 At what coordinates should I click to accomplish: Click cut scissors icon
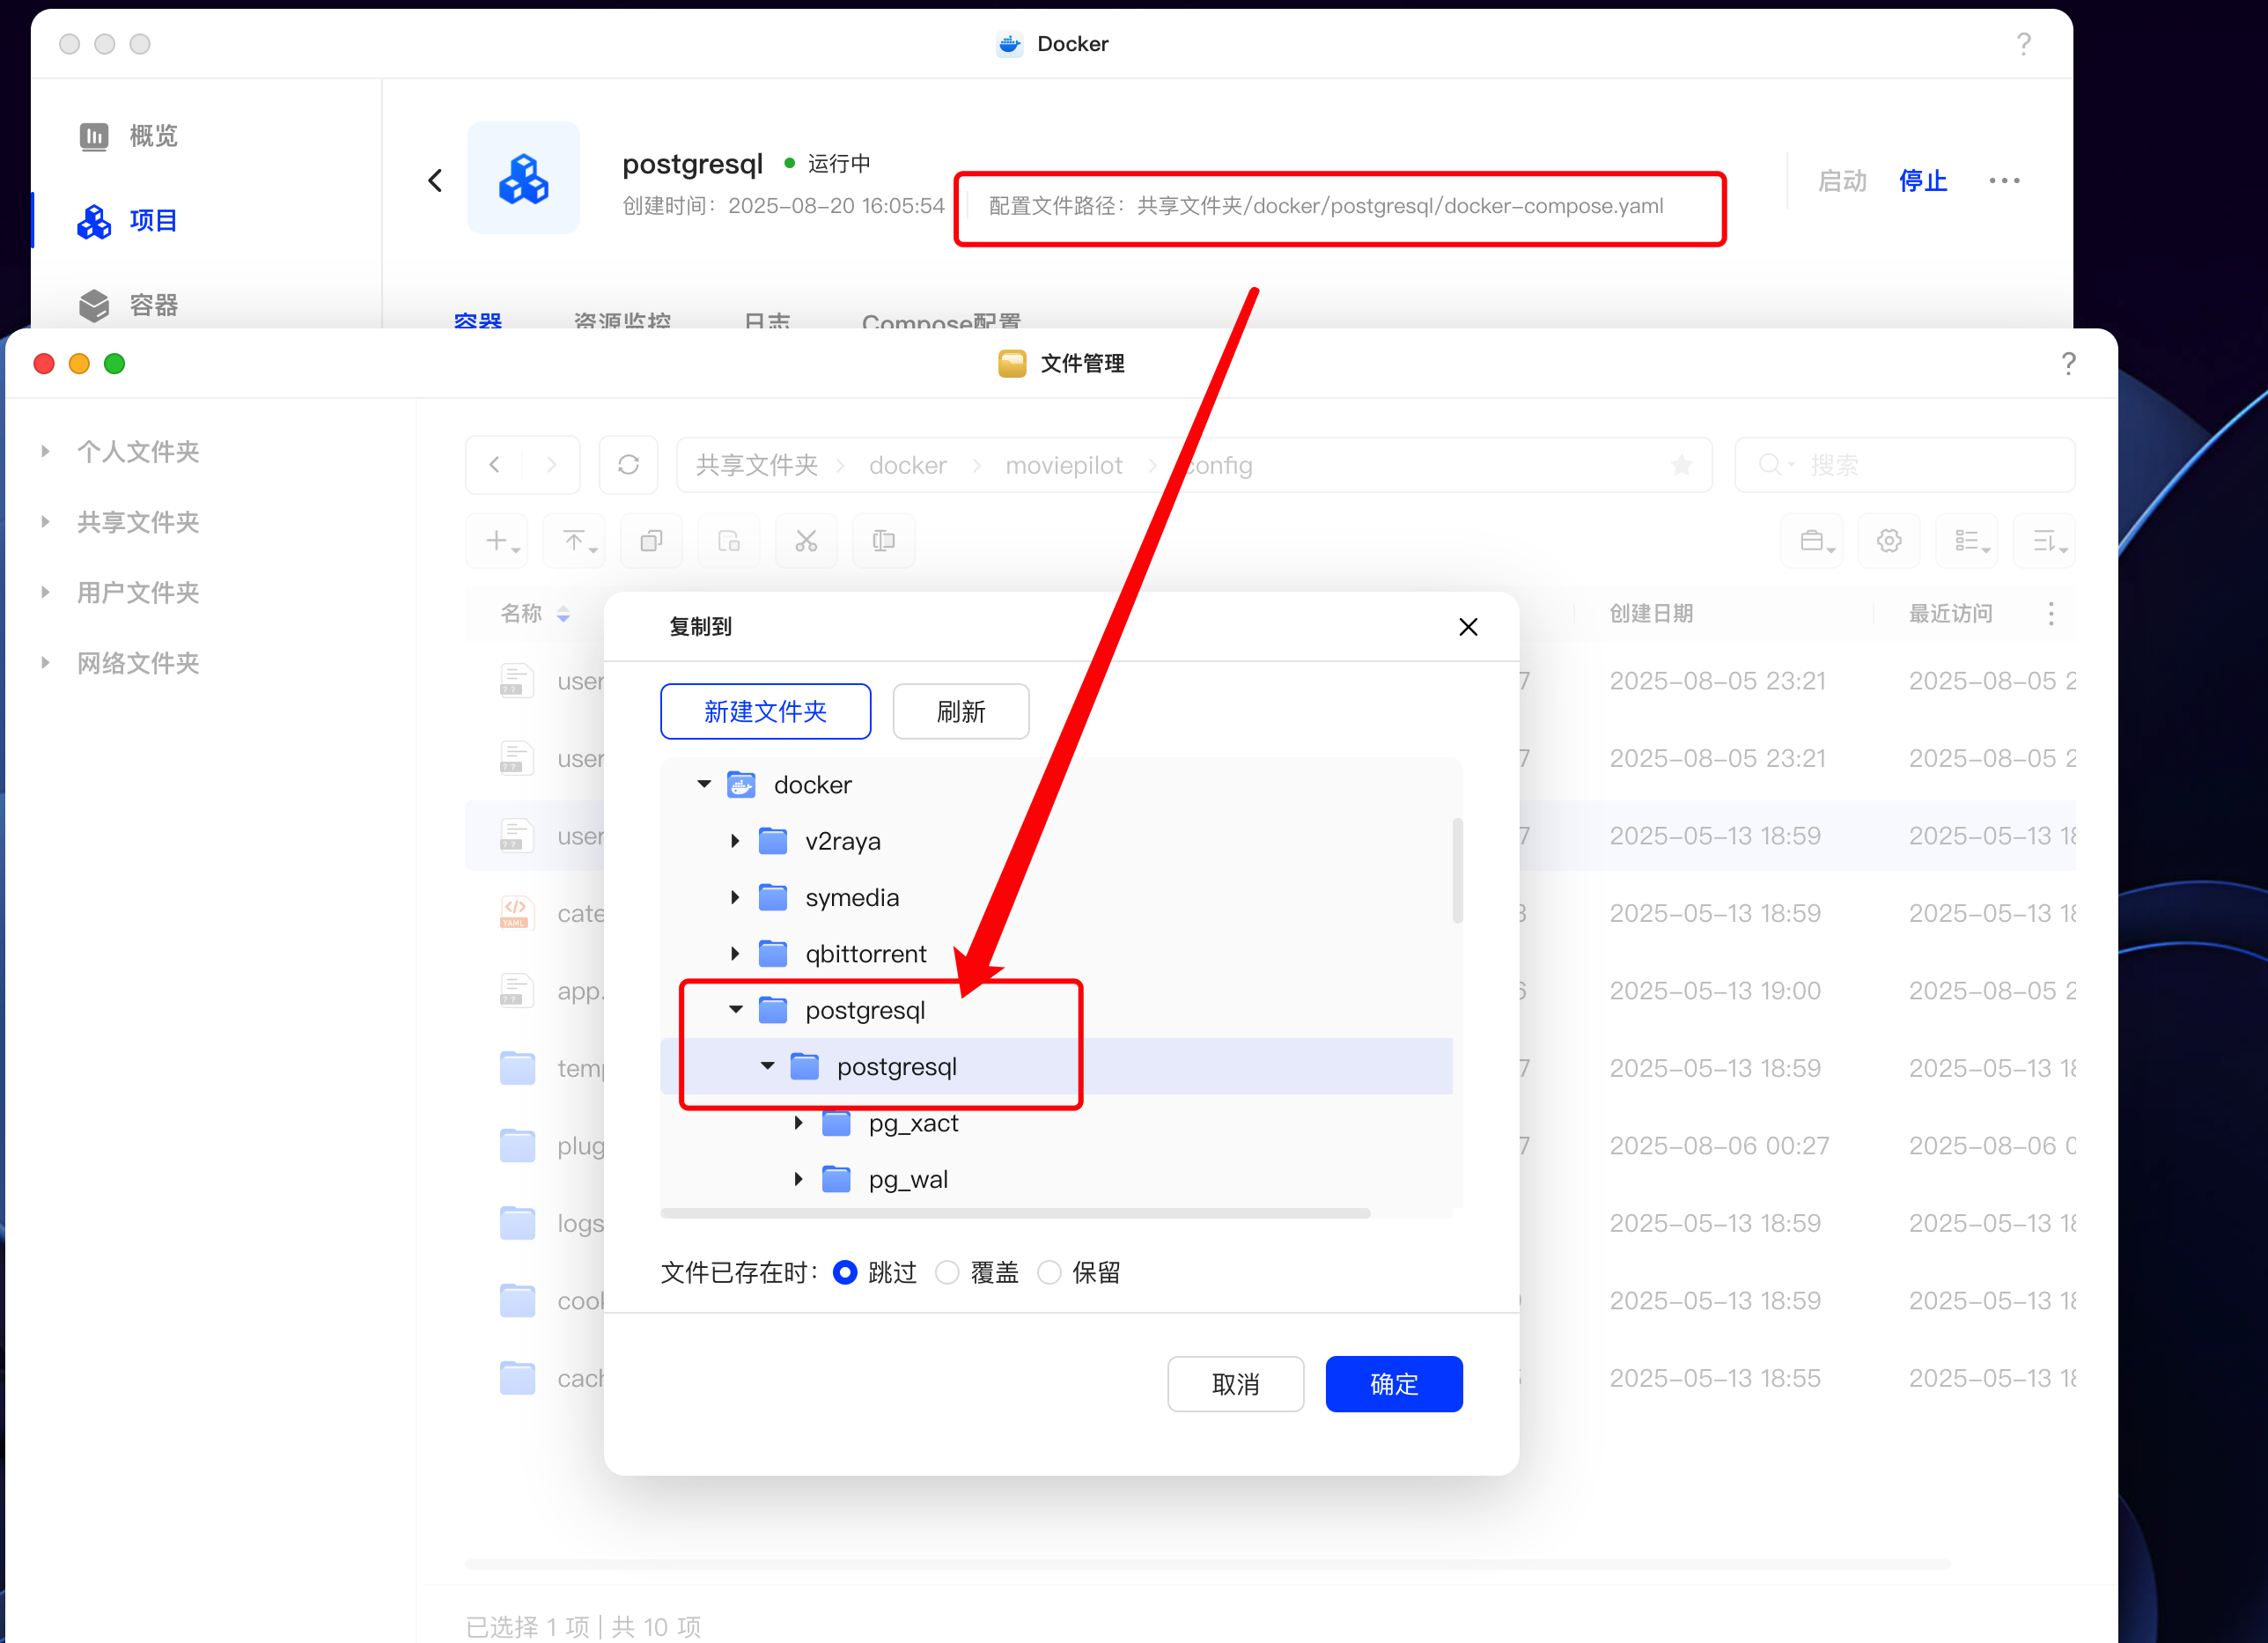pos(806,541)
